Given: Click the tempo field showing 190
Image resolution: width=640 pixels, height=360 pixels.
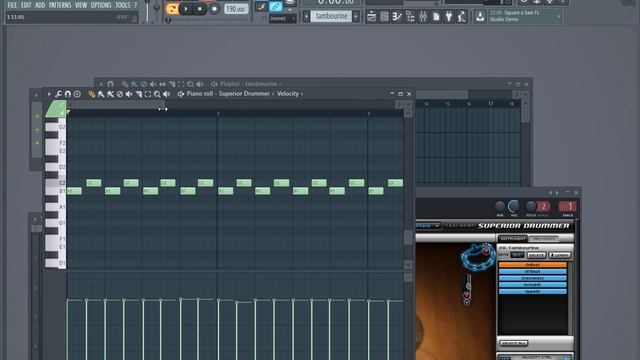Looking at the screenshot, I should click(x=236, y=9).
